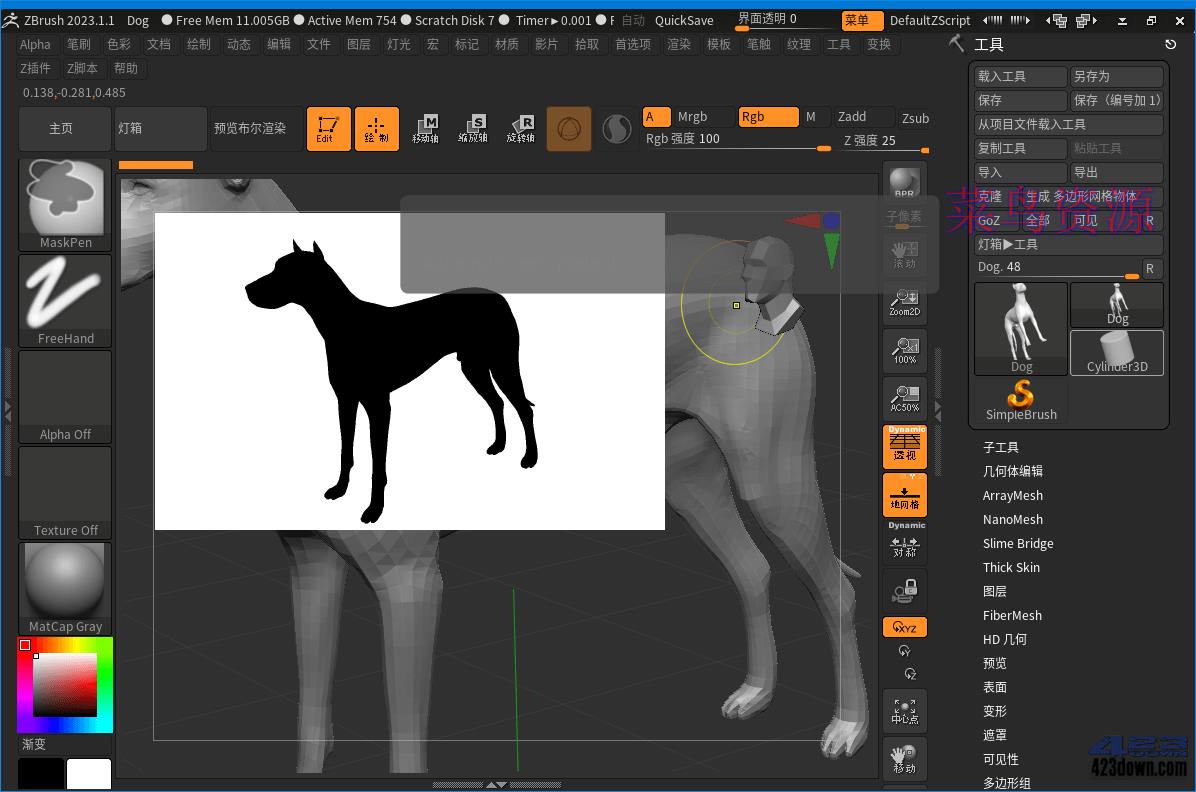Activate the Scale gizmo (缩放轴)
Image resolution: width=1196 pixels, height=792 pixels.
click(473, 128)
